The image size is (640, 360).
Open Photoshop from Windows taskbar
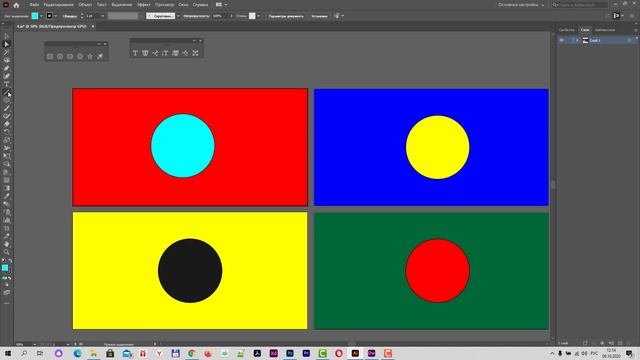(x=290, y=353)
